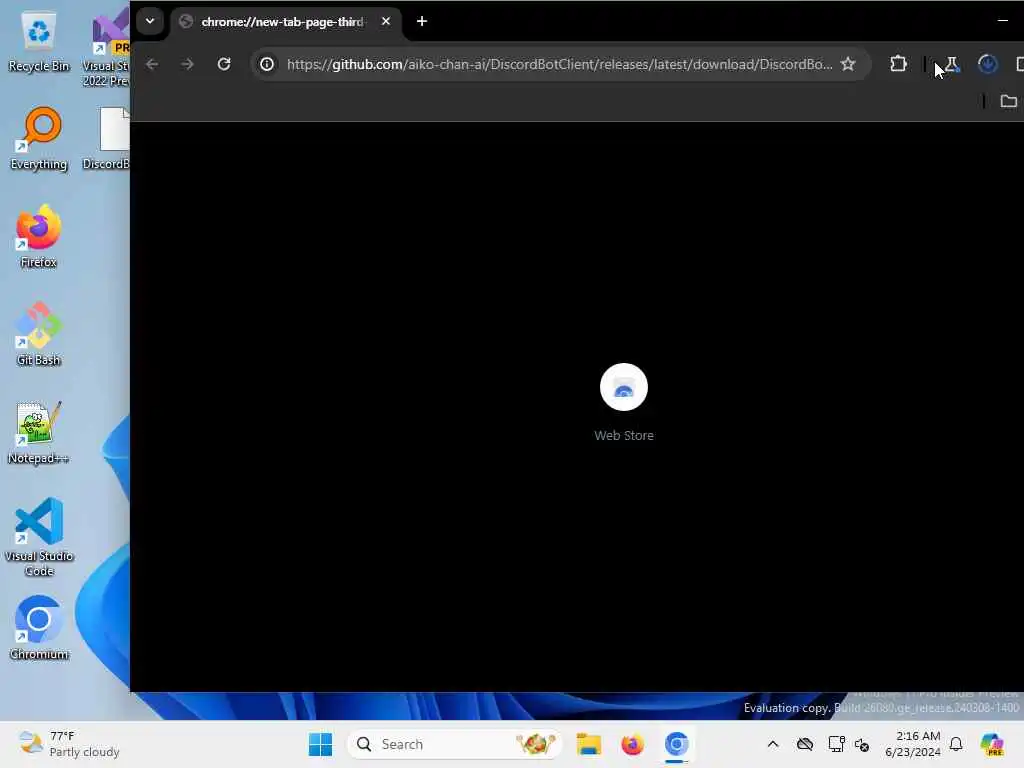Launch Firefox from desktop shortcut

coord(39,236)
